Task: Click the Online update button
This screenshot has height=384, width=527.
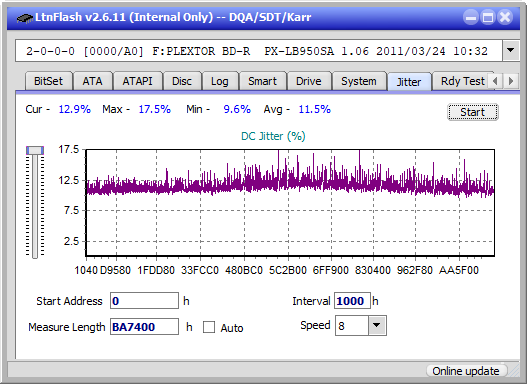Action: point(466,371)
